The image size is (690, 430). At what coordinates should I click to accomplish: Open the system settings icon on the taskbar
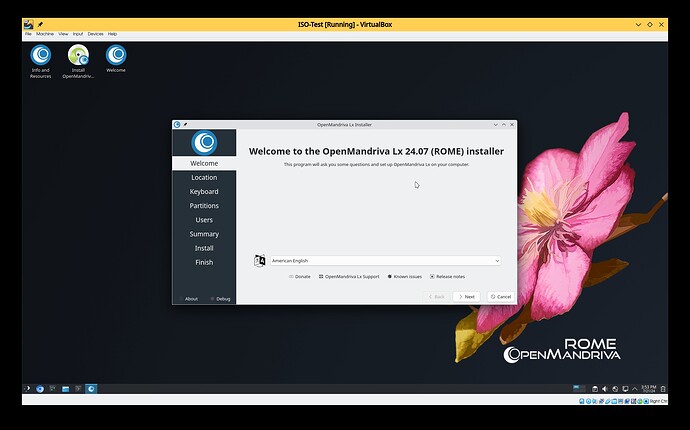click(x=53, y=389)
